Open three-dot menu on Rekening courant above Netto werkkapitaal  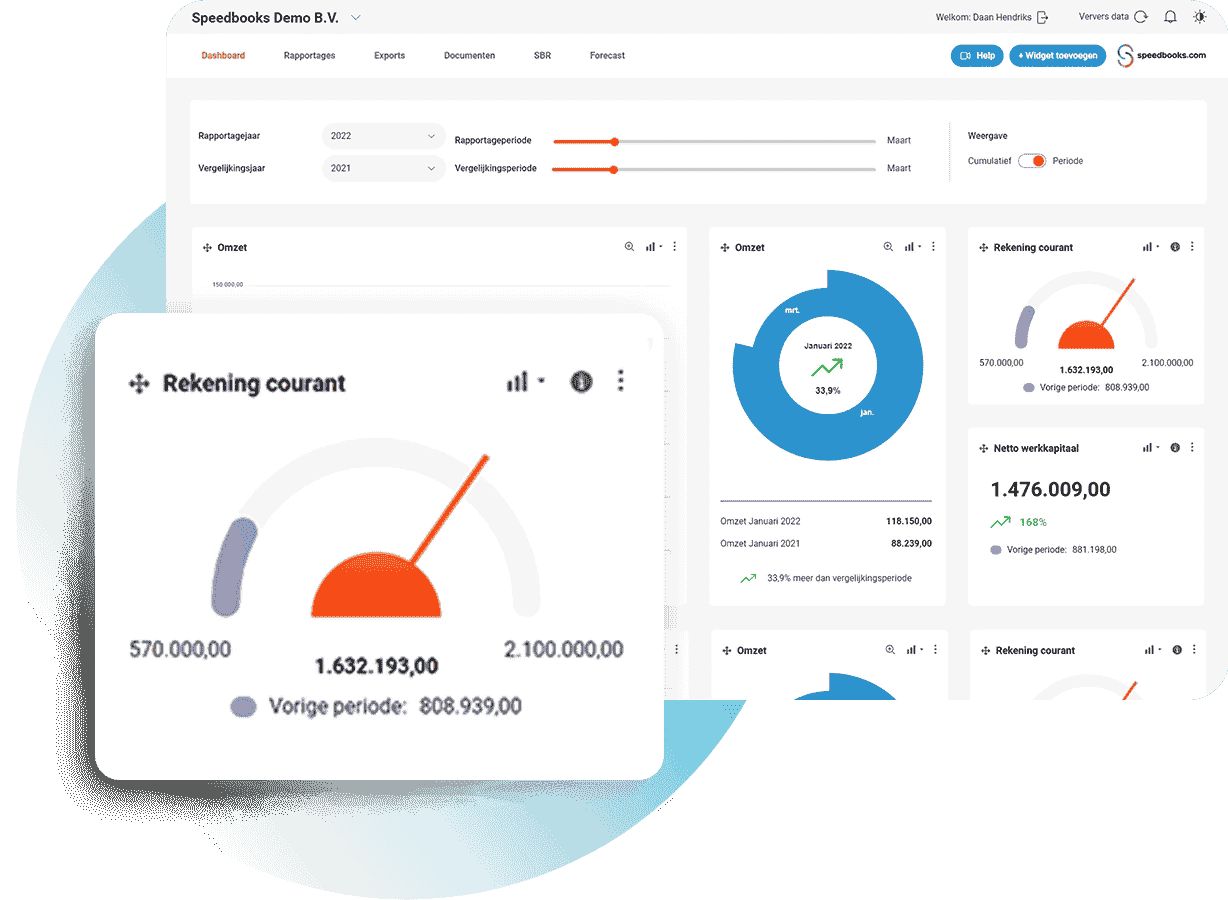[1192, 247]
